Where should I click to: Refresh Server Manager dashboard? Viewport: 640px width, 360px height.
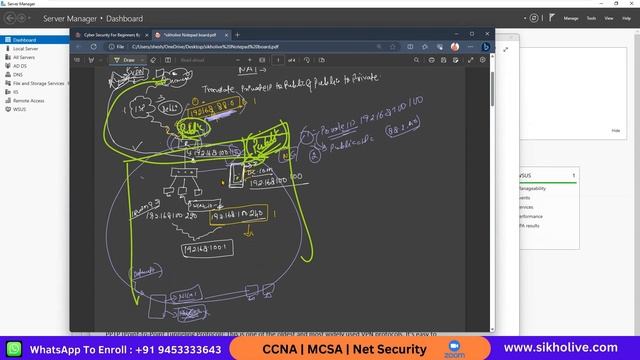click(533, 18)
